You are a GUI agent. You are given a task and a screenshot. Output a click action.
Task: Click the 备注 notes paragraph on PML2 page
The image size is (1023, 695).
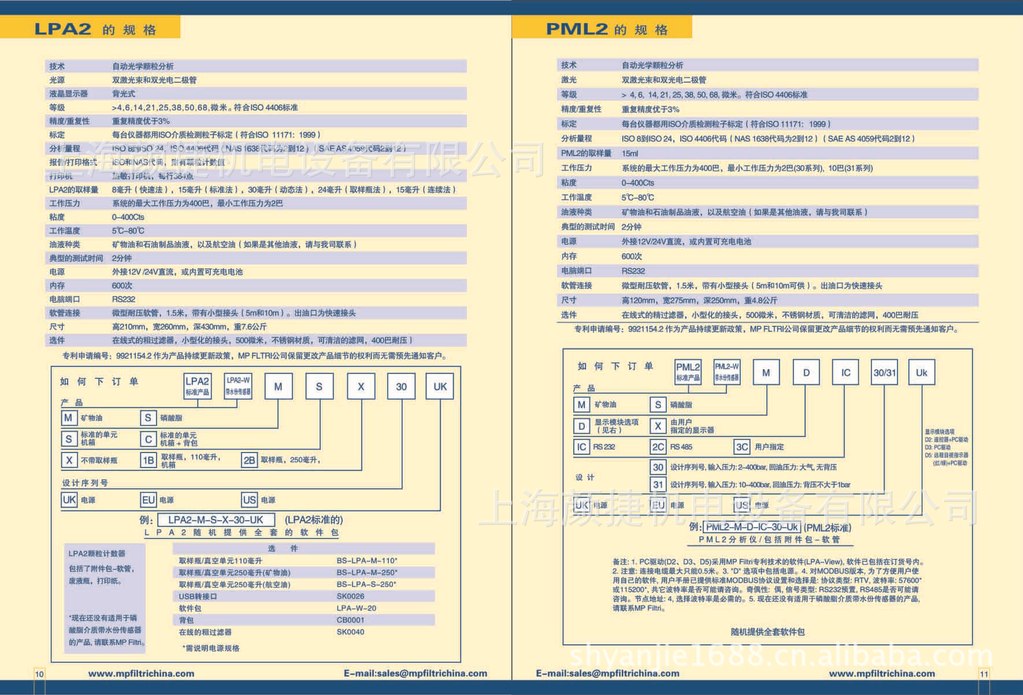click(767, 585)
